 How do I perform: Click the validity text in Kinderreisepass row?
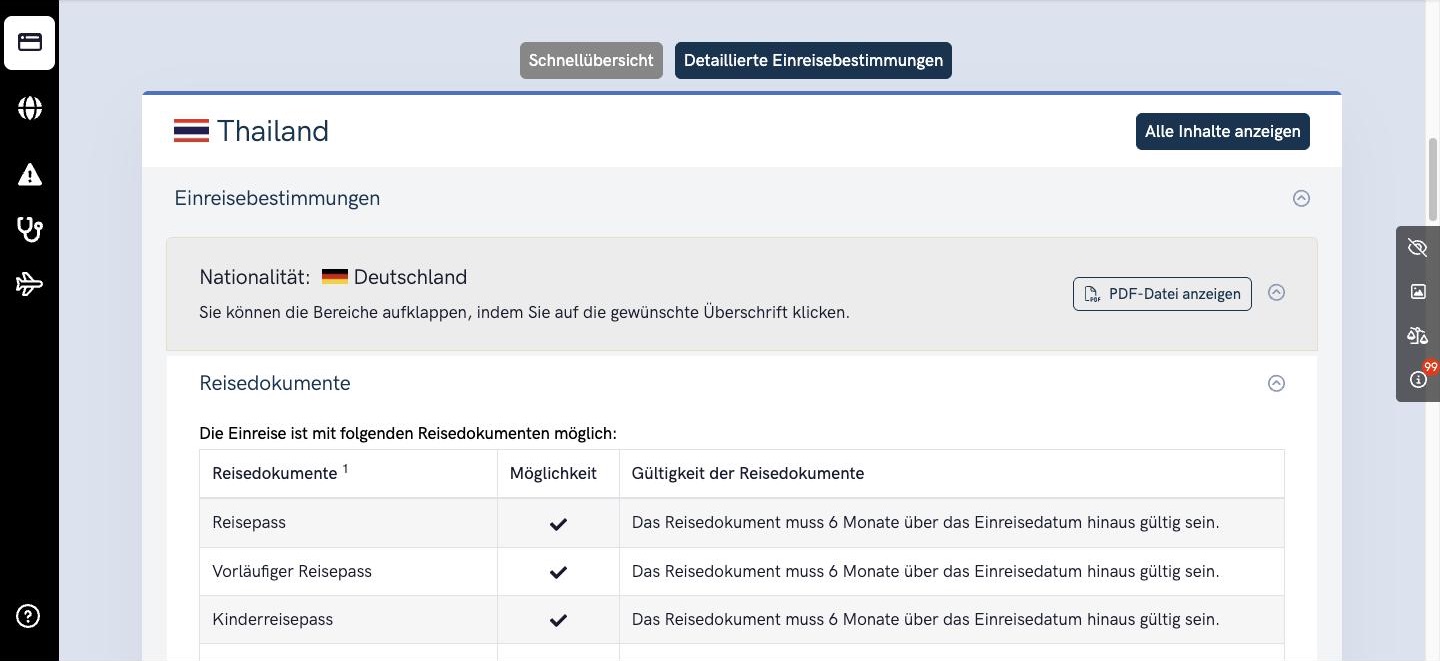[x=925, y=619]
